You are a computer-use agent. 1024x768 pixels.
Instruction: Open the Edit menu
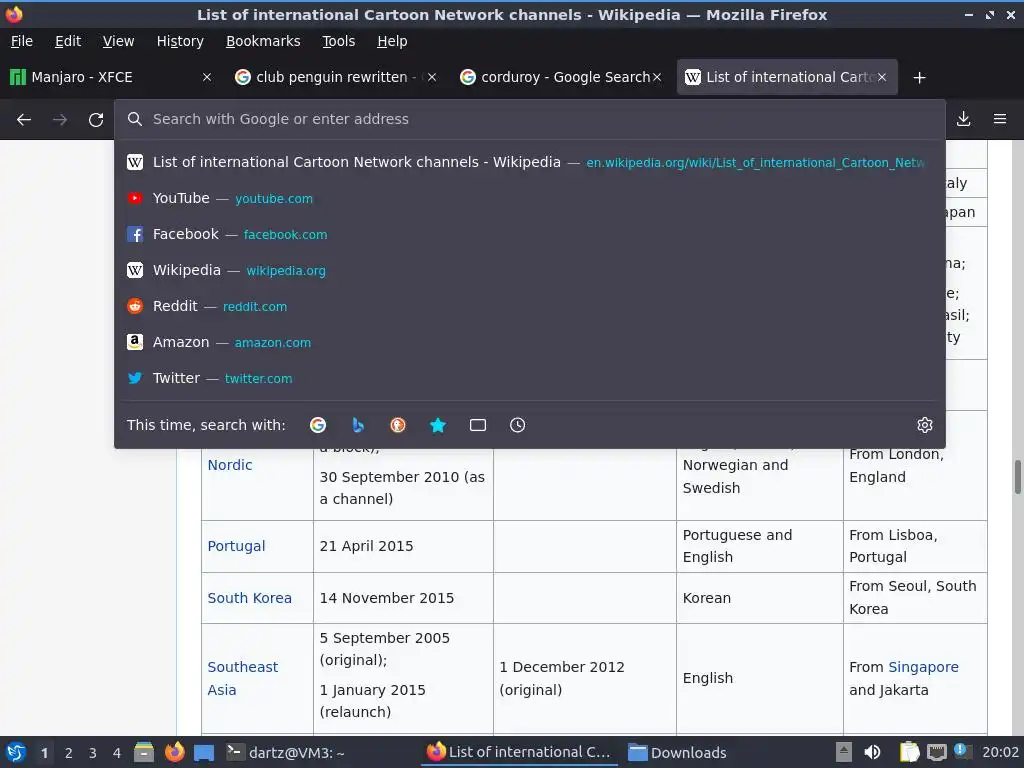(68, 41)
